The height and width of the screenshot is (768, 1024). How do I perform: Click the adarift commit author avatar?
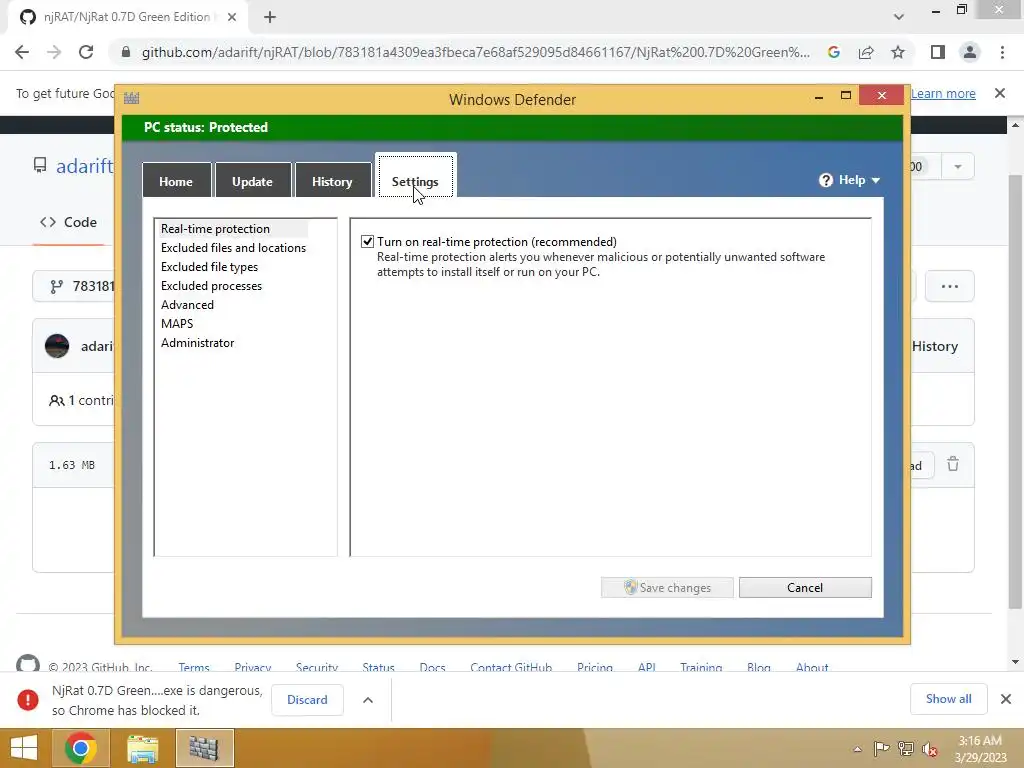(x=57, y=346)
